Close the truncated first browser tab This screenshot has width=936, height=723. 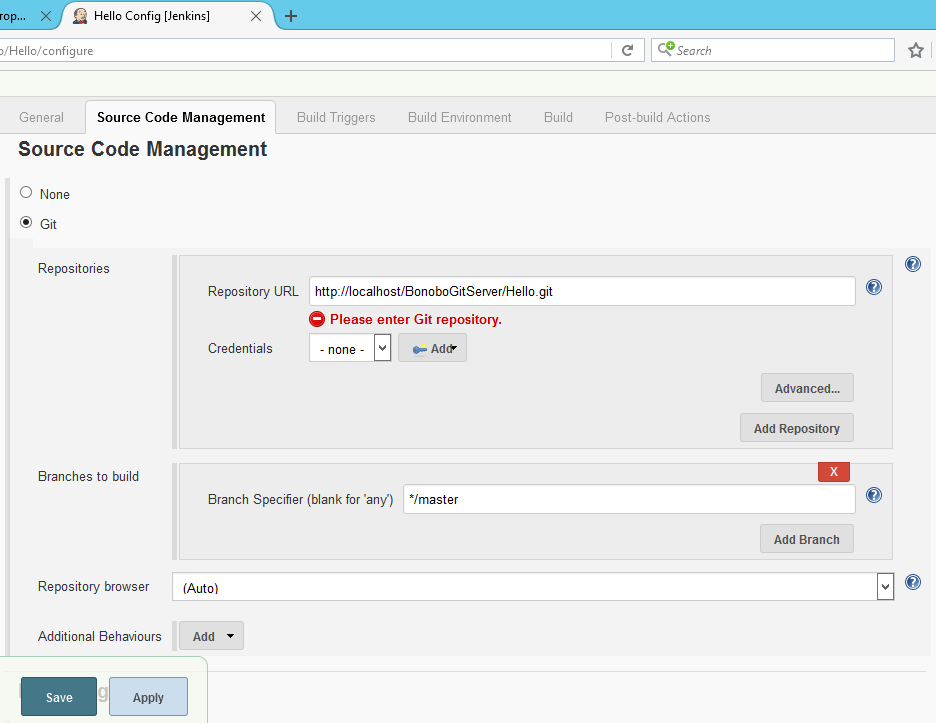pos(46,16)
